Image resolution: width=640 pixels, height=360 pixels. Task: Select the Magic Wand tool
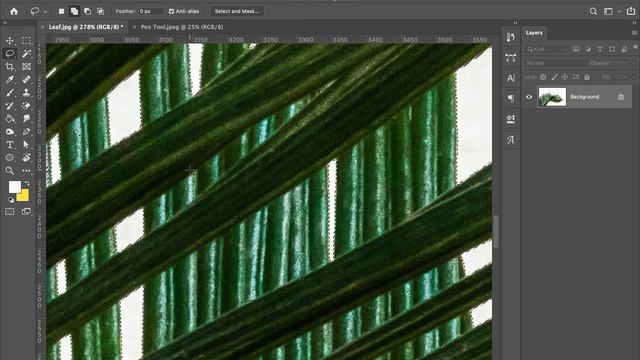pyautogui.click(x=26, y=53)
